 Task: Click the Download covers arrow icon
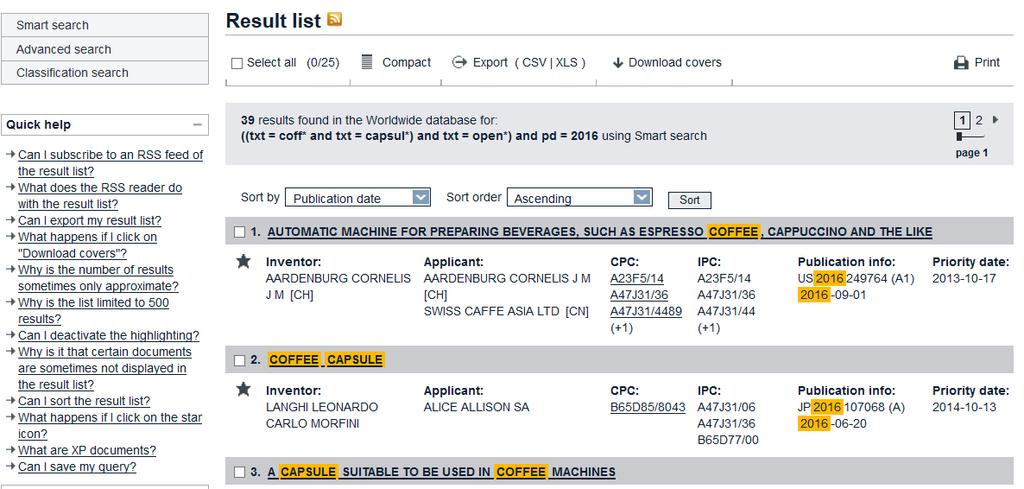click(x=618, y=63)
